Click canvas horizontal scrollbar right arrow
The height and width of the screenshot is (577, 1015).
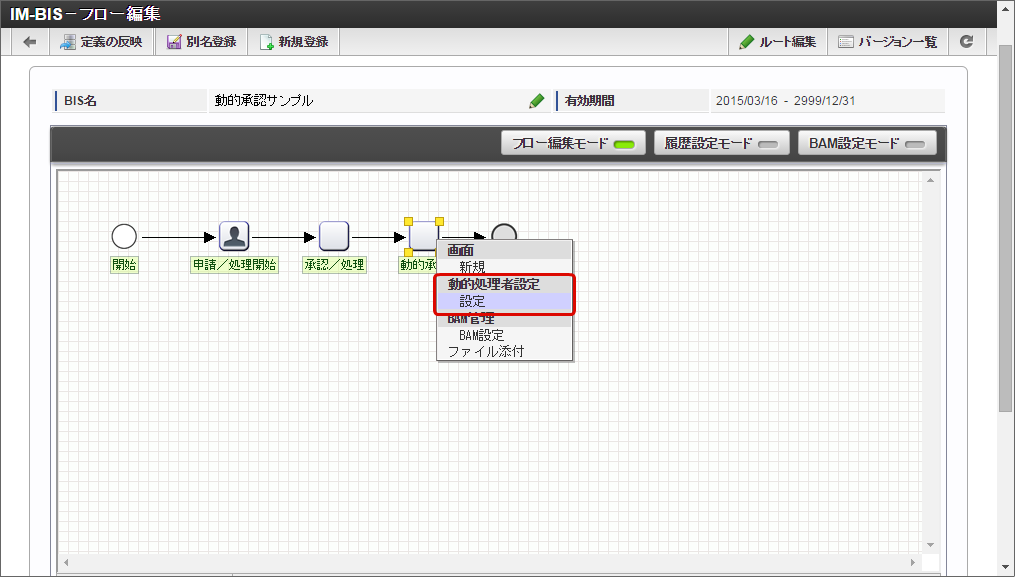tap(913, 562)
